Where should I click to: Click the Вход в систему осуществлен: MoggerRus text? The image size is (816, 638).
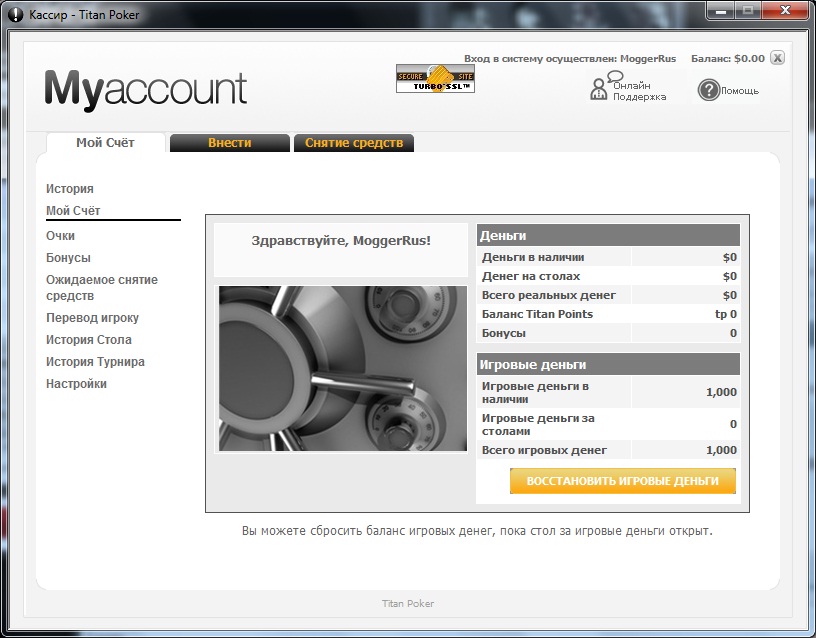pyautogui.click(x=570, y=58)
